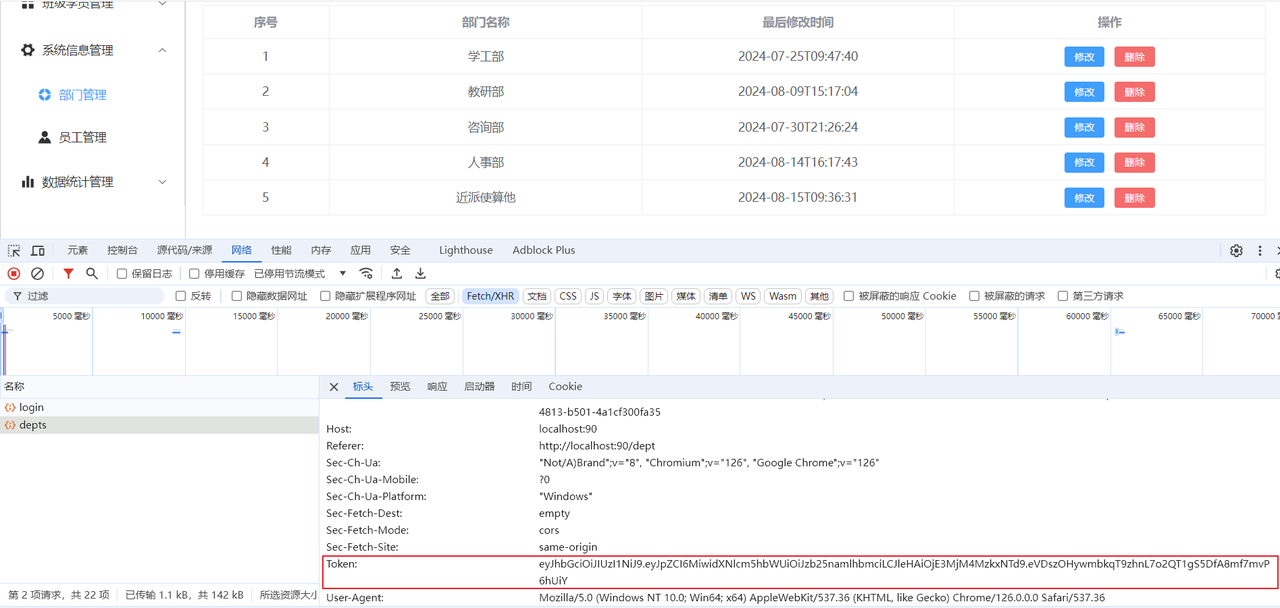Image resolution: width=1280 pixels, height=608 pixels.
Task: Filter requests by Wasm type
Action: 783,296
